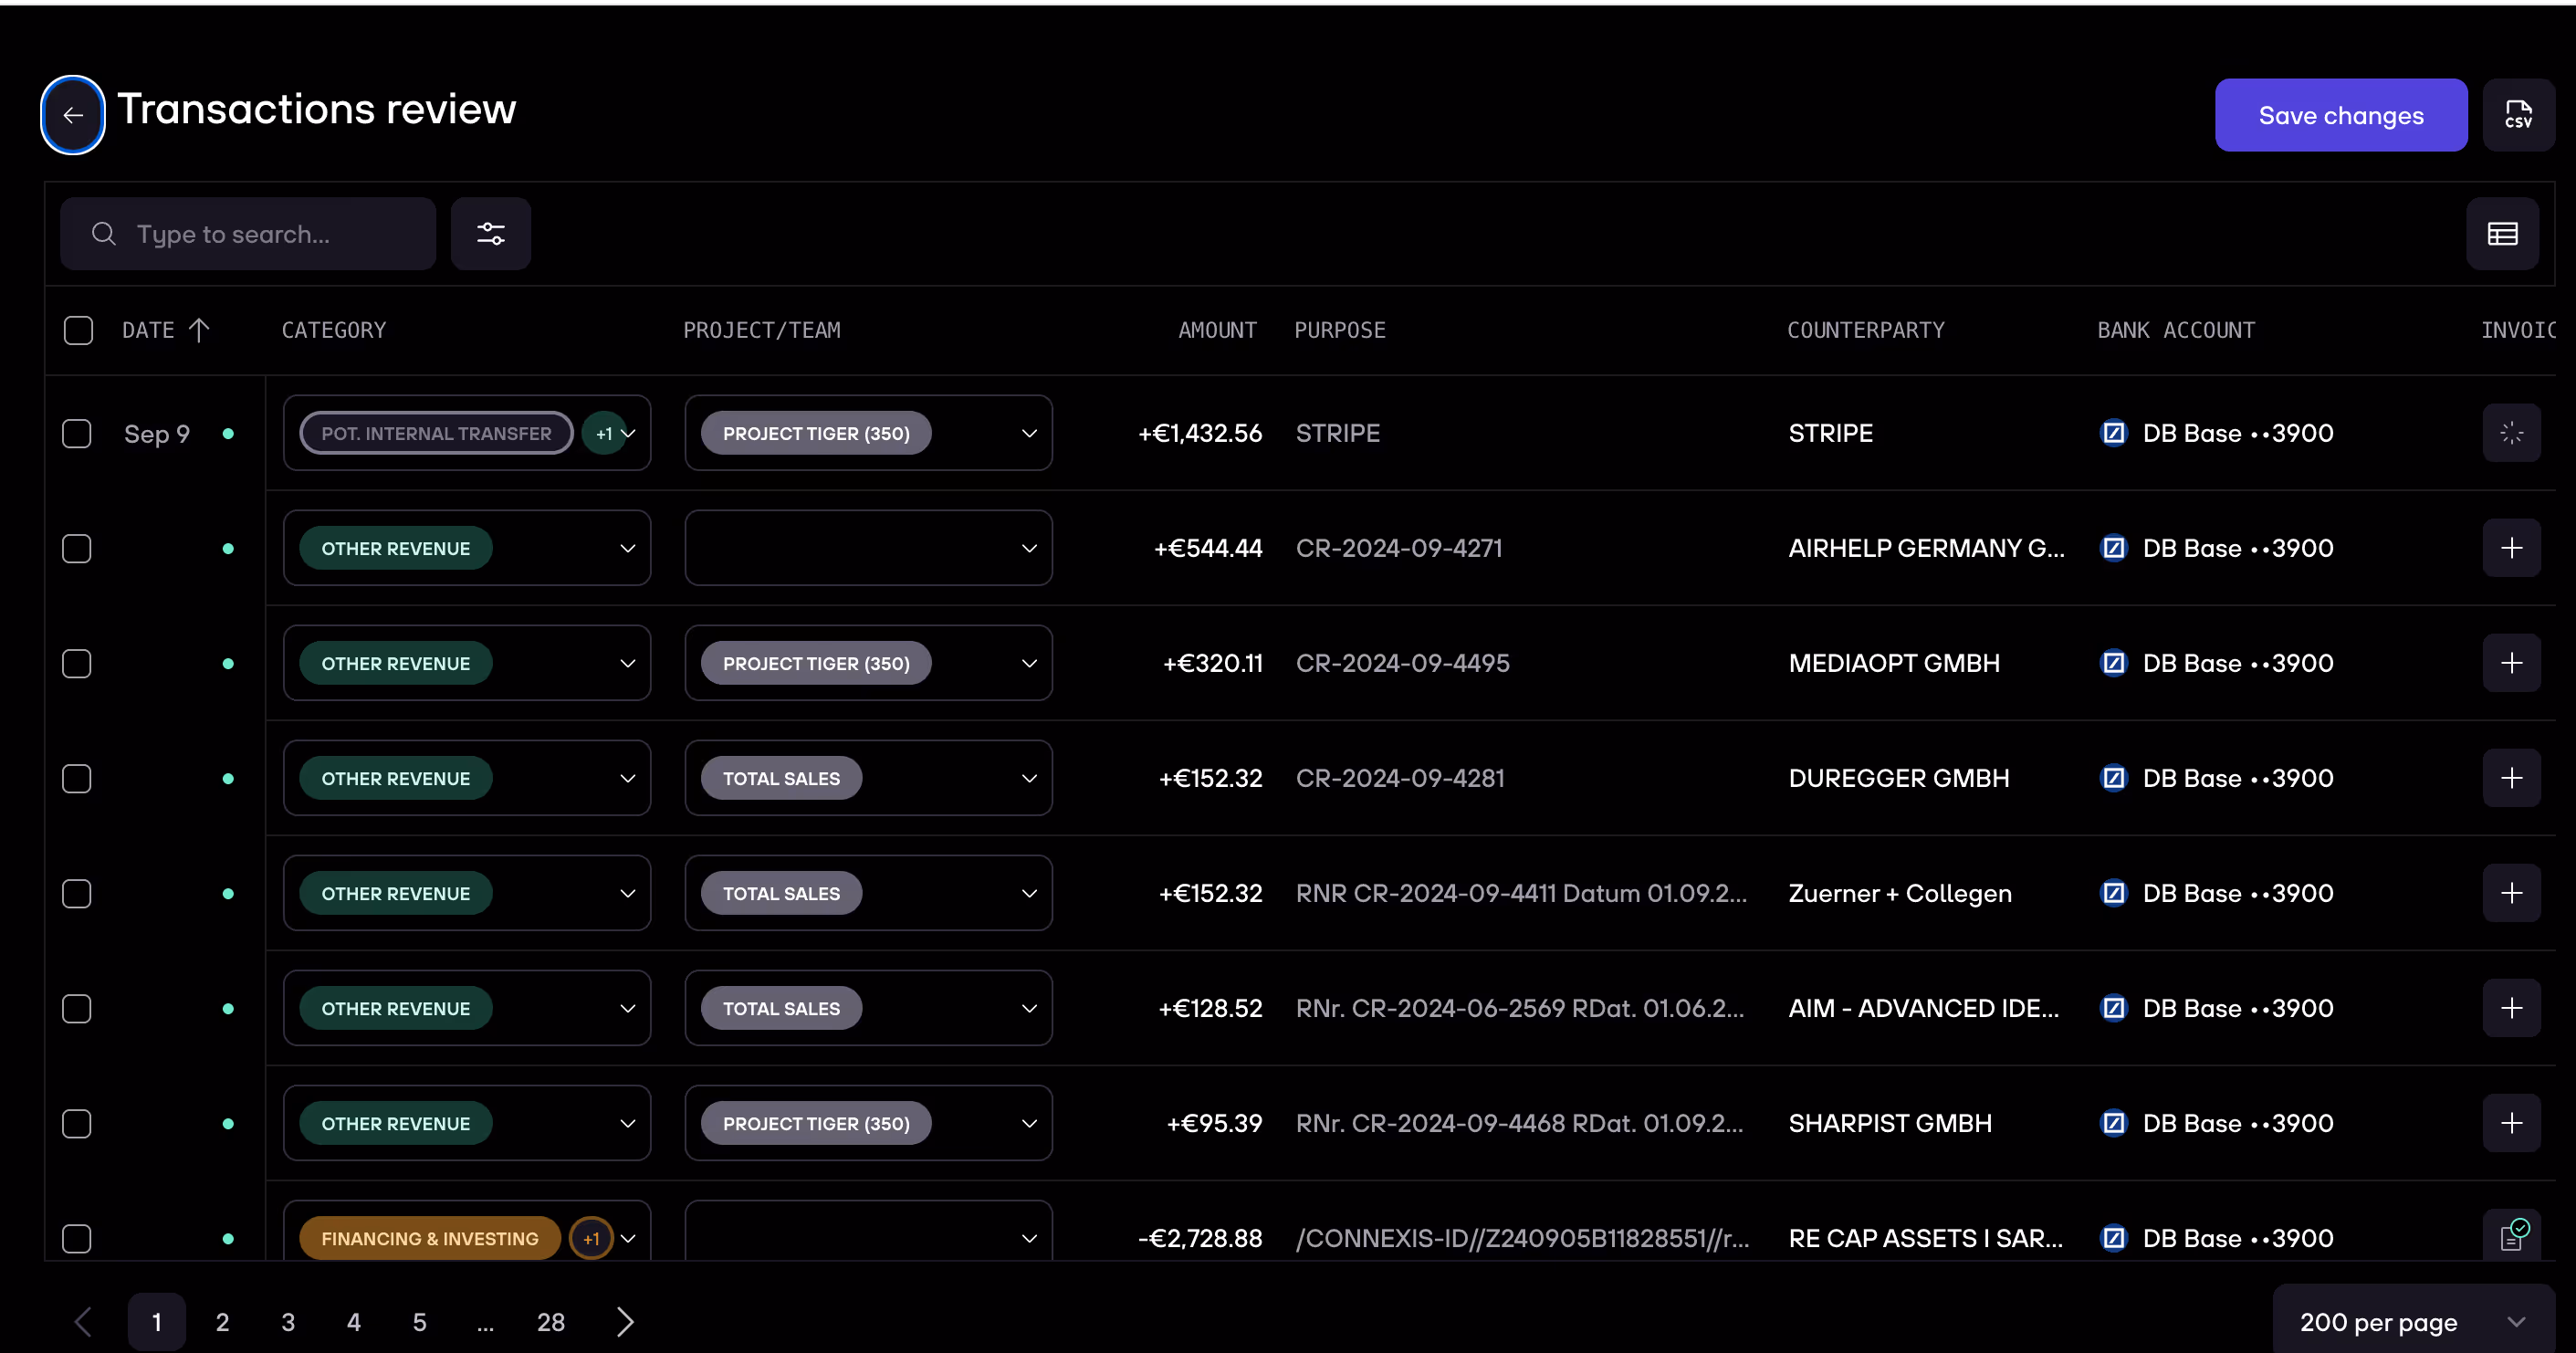The width and height of the screenshot is (2576, 1353).
Task: Check the STRIPE transaction row checkbox
Action: [77, 434]
